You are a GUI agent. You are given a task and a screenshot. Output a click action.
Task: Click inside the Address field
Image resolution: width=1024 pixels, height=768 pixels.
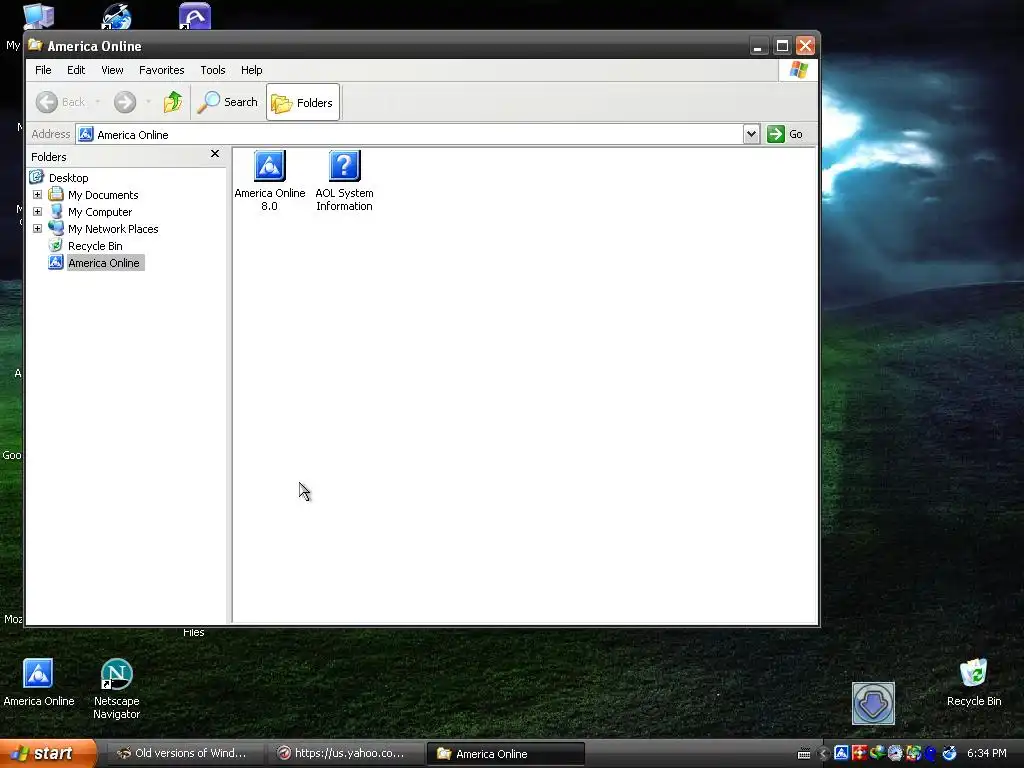(x=409, y=135)
